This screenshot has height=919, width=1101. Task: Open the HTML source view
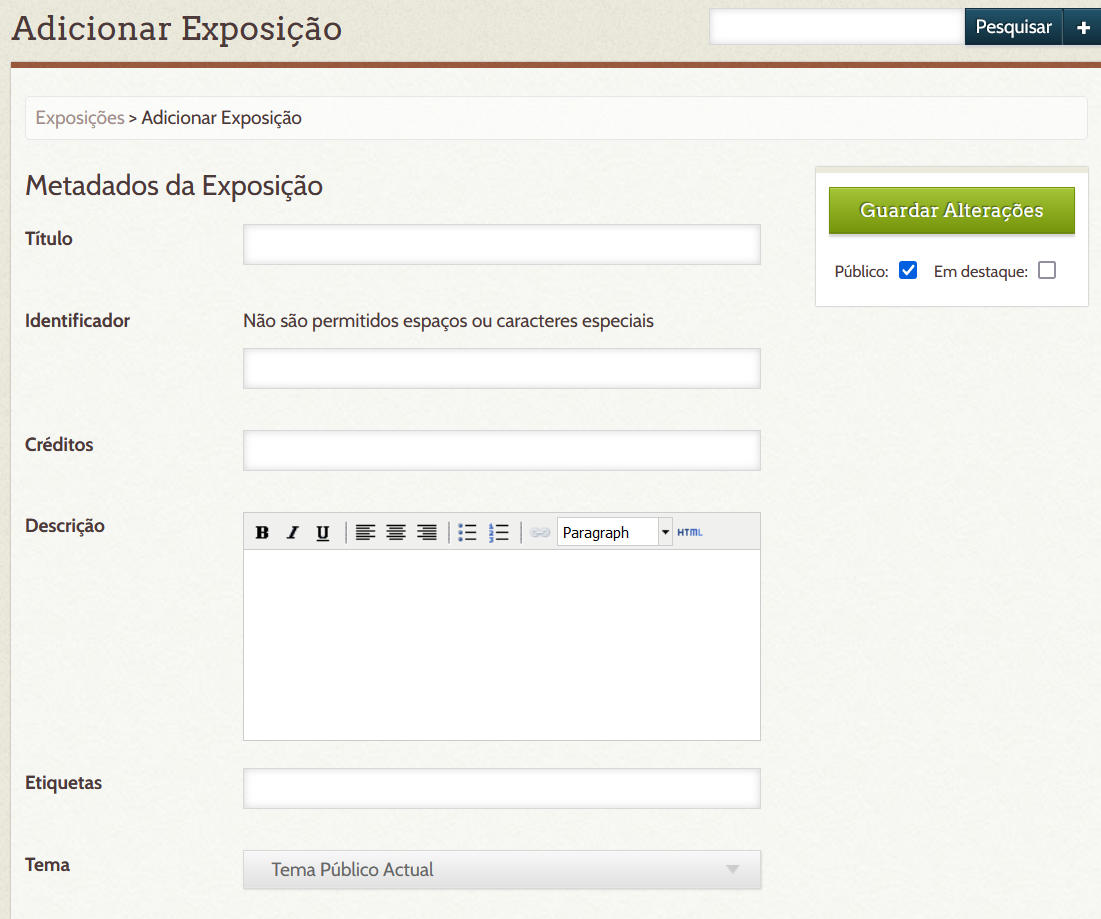690,532
